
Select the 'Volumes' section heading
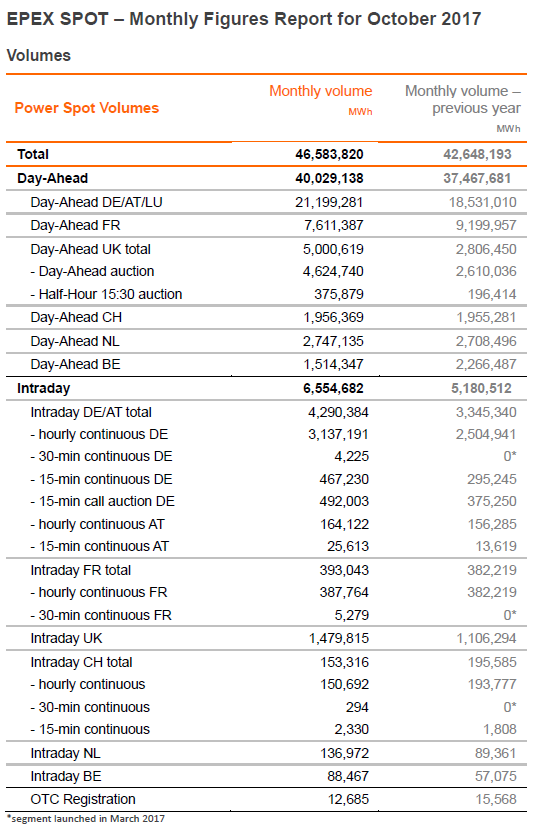click(x=39, y=55)
